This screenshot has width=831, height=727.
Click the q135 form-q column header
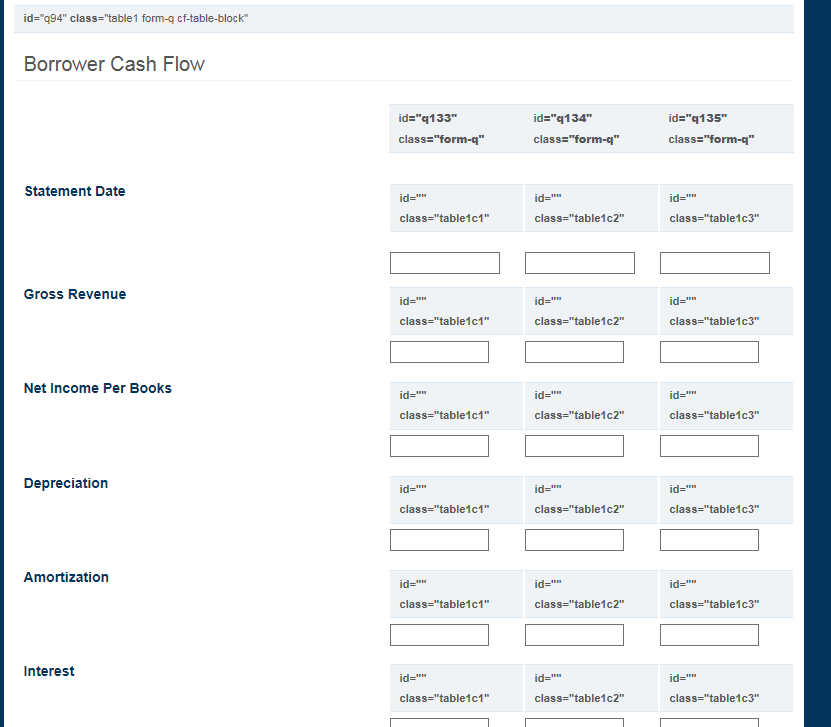coord(727,129)
